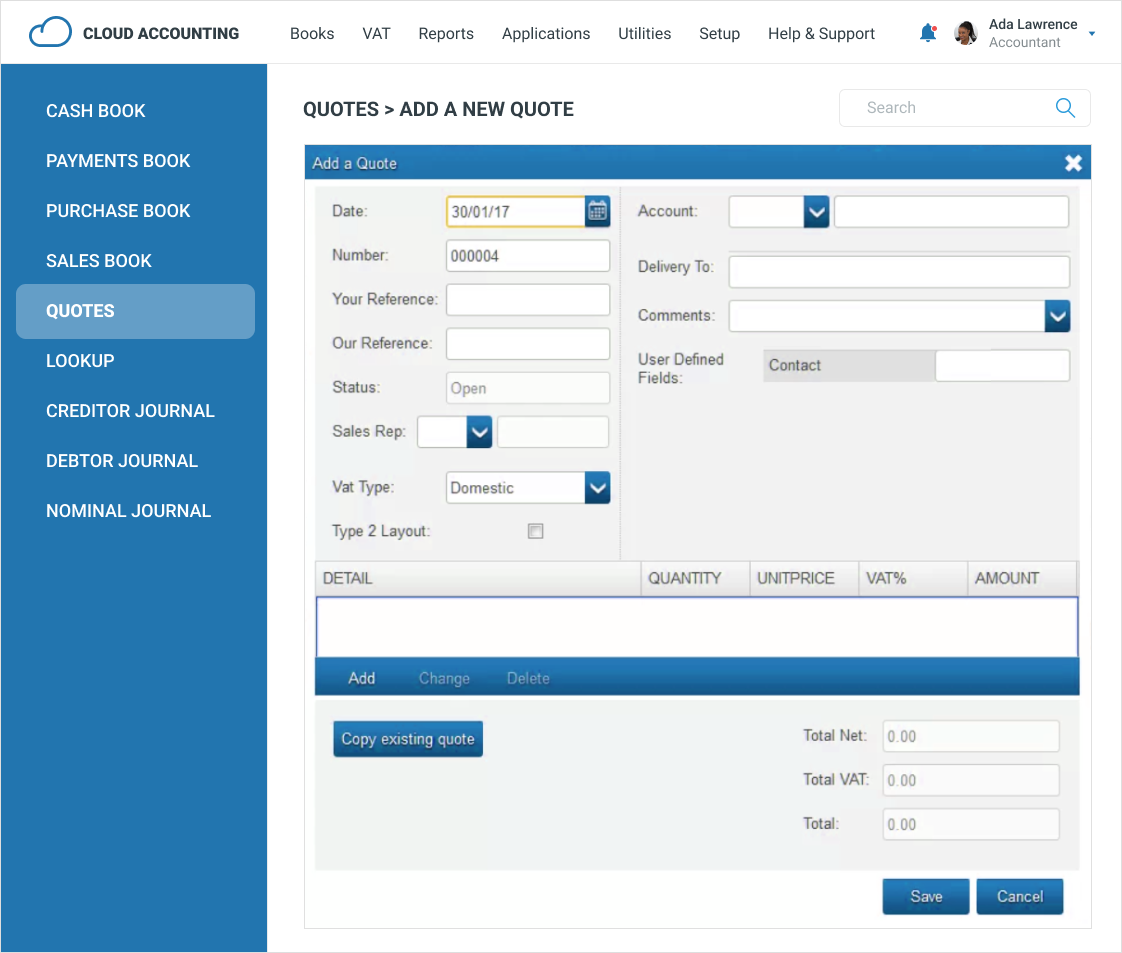This screenshot has height=953, width=1122.
Task: Expand the Vat Type Domestic dropdown
Action: [597, 488]
